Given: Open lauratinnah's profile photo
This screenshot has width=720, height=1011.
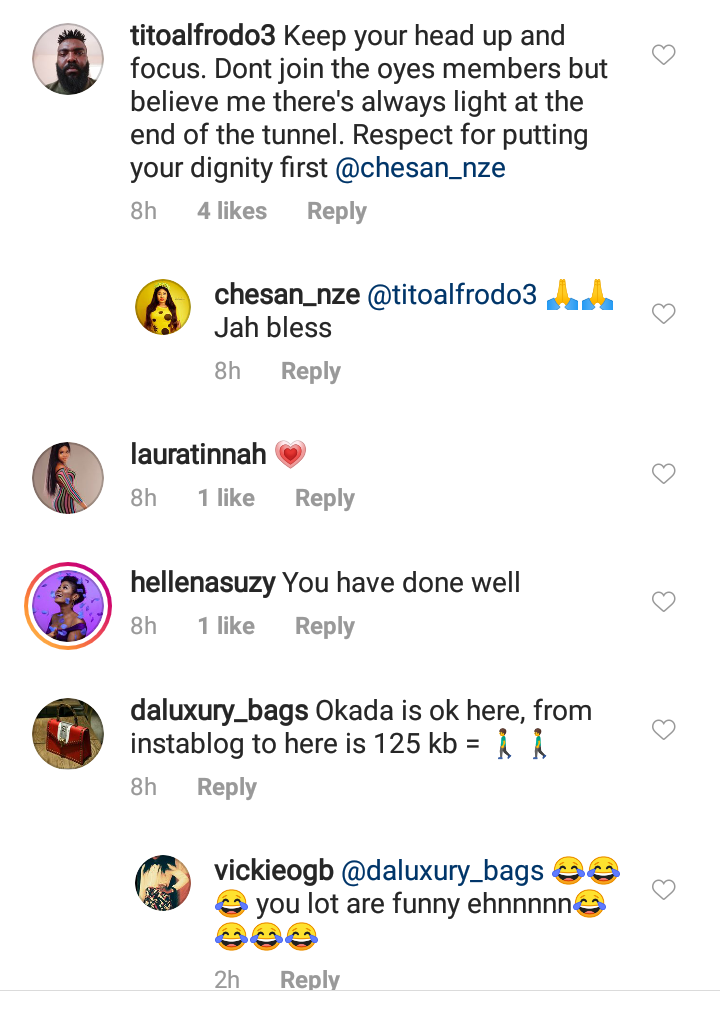Looking at the screenshot, I should tap(68, 477).
